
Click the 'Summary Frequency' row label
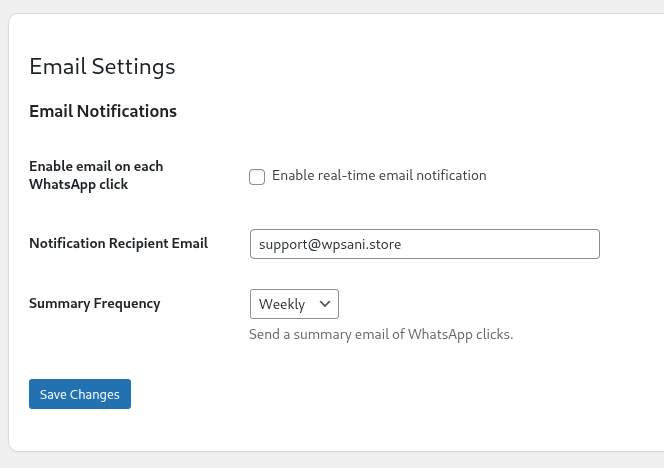tap(94, 303)
